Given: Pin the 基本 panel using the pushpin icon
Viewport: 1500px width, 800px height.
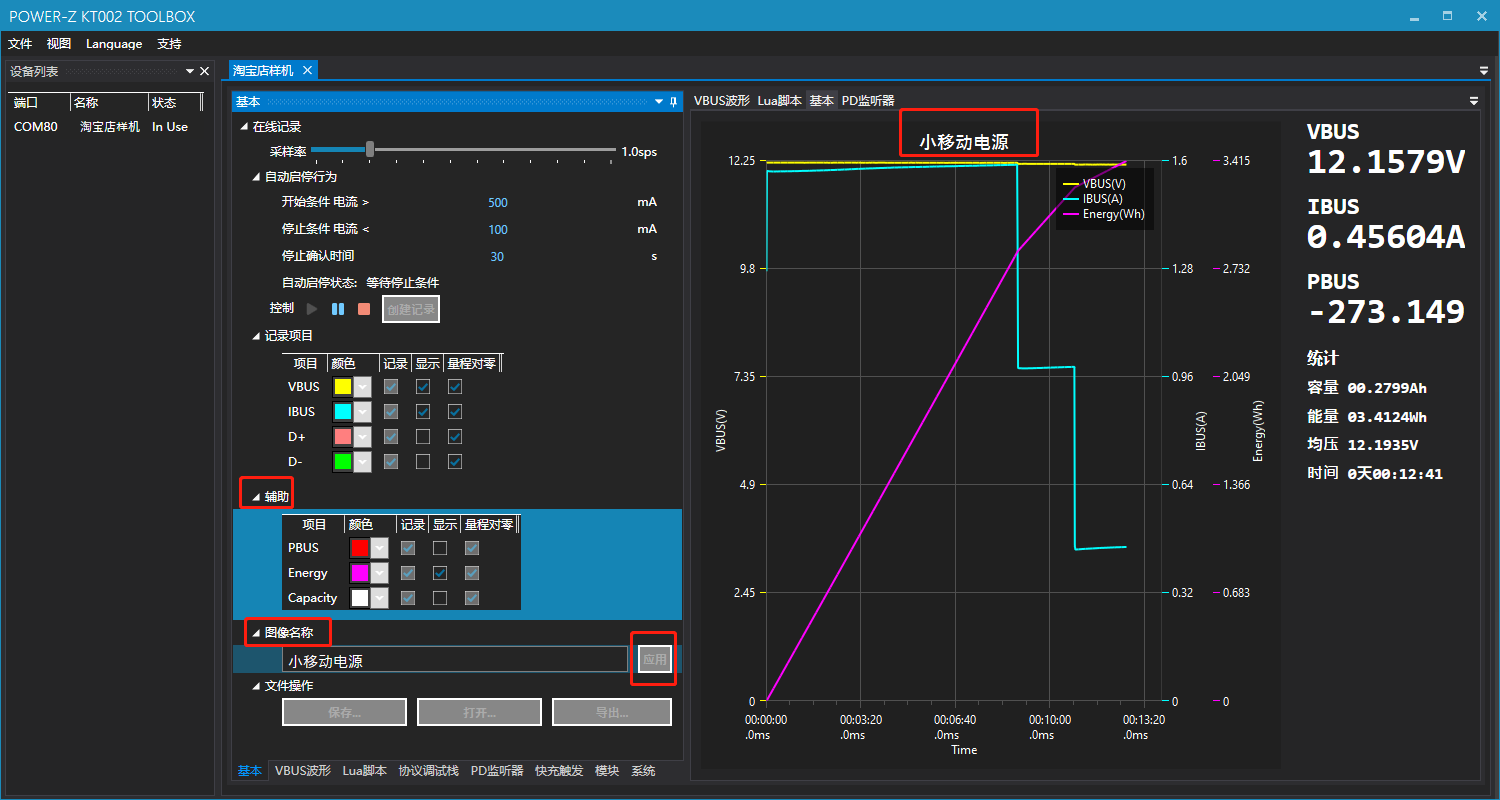Looking at the screenshot, I should (672, 101).
